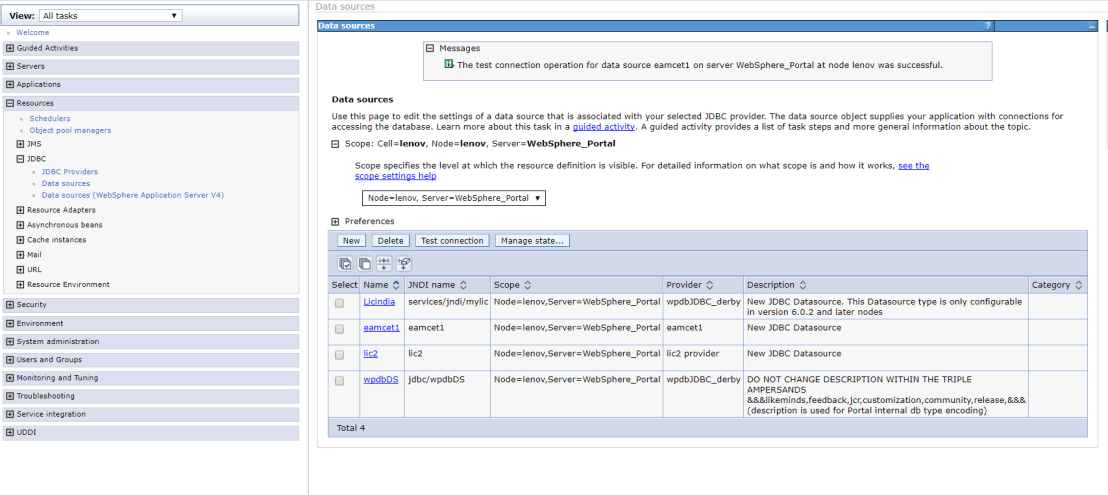This screenshot has height=495, width=1108.
Task: Sort table by Name column arrows
Action: pyautogui.click(x=396, y=285)
